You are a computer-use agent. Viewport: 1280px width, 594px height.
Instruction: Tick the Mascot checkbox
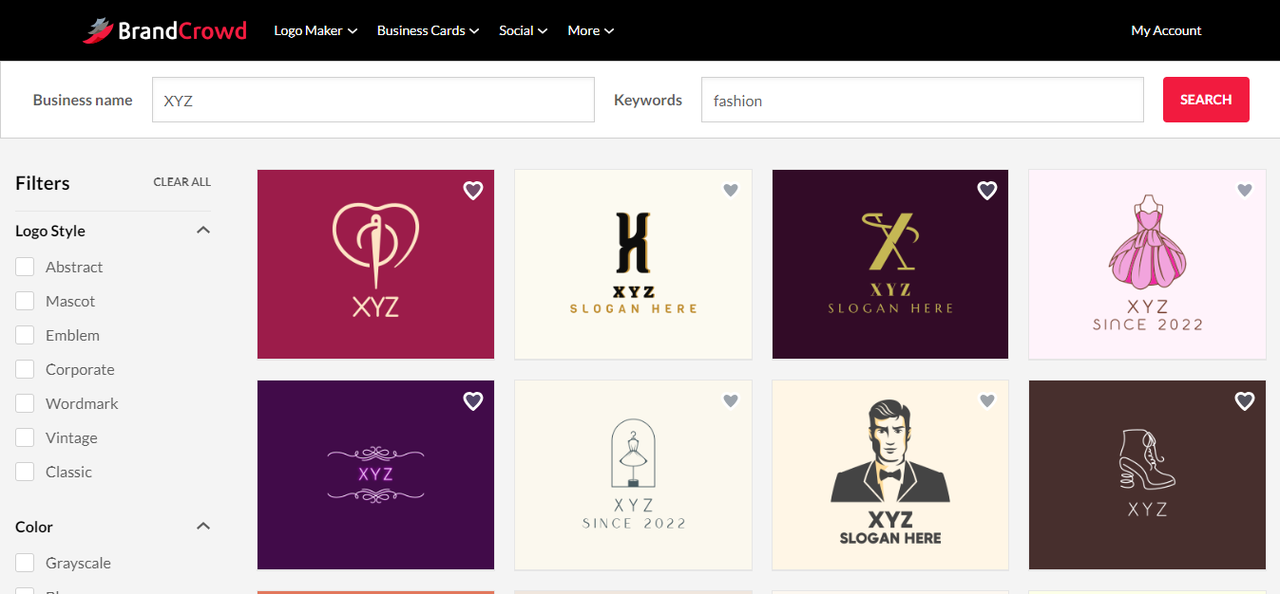coord(25,301)
